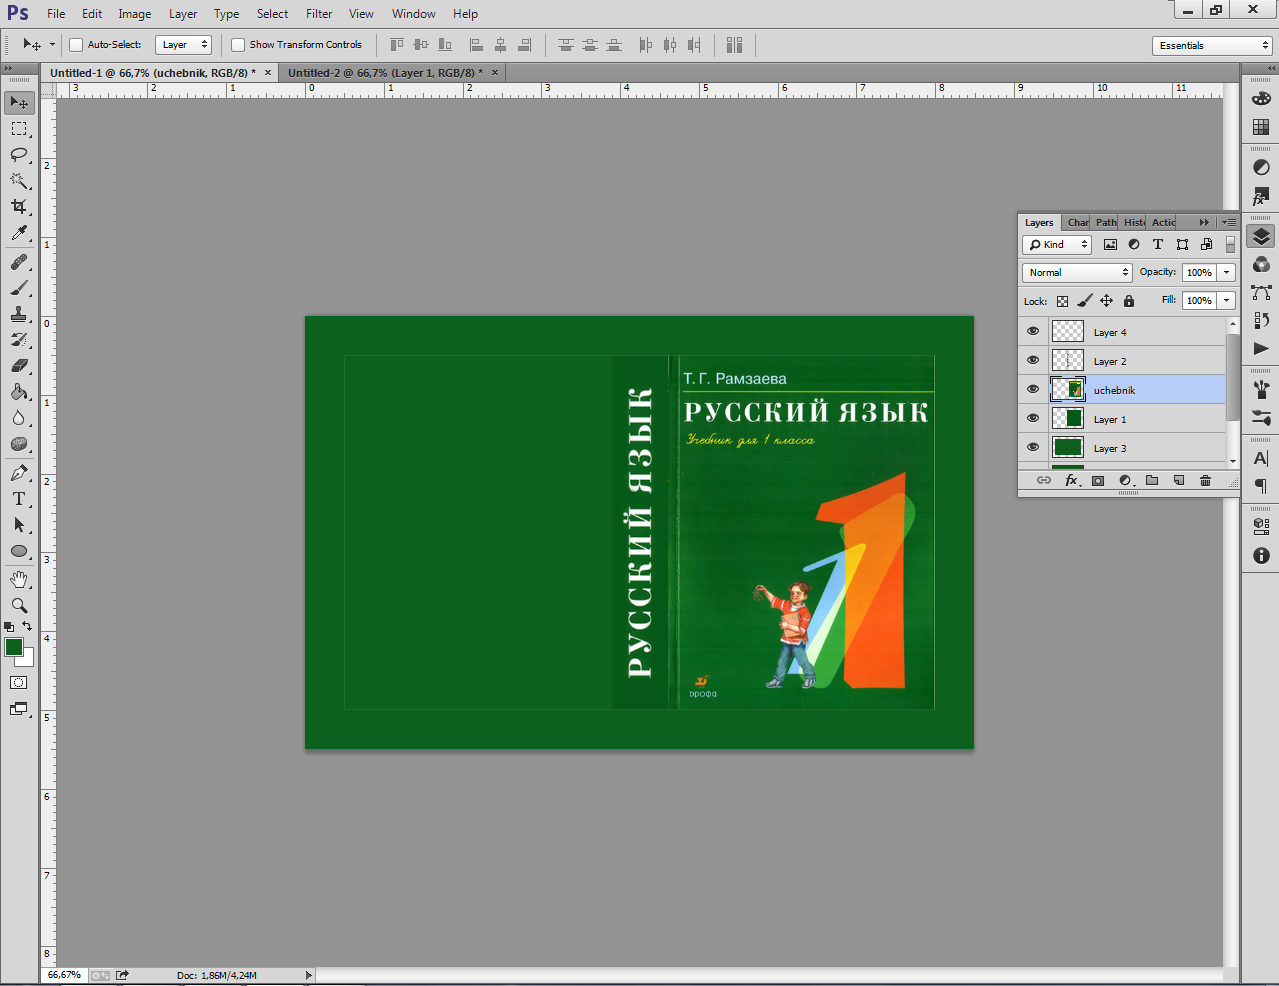Screen dimensions: 1279x986
Task: Open the Layers panel flyout menu
Action: 1229,222
